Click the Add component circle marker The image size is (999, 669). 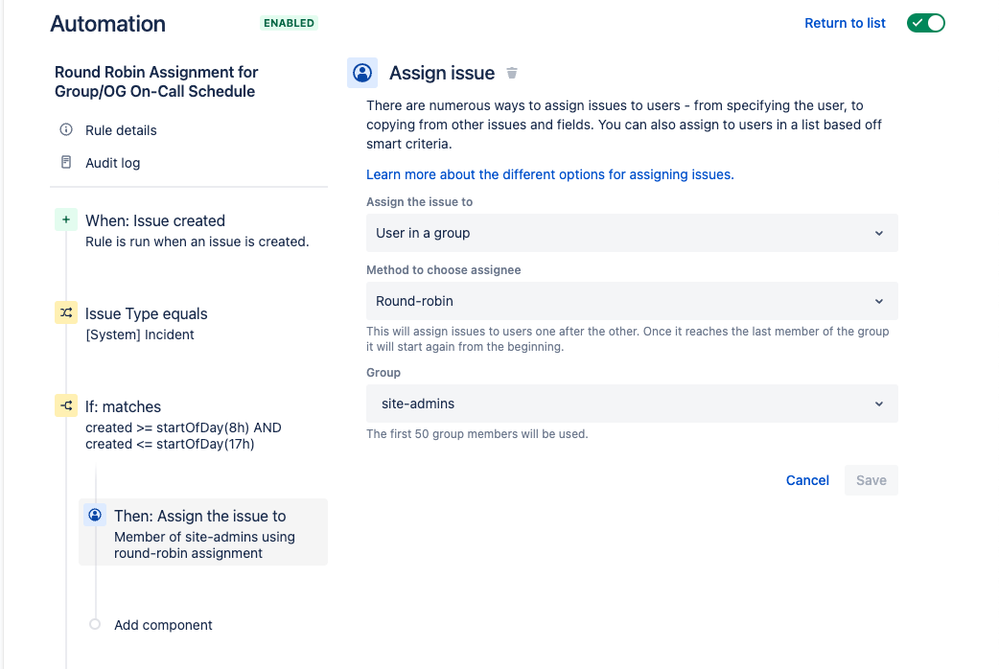(x=95, y=624)
